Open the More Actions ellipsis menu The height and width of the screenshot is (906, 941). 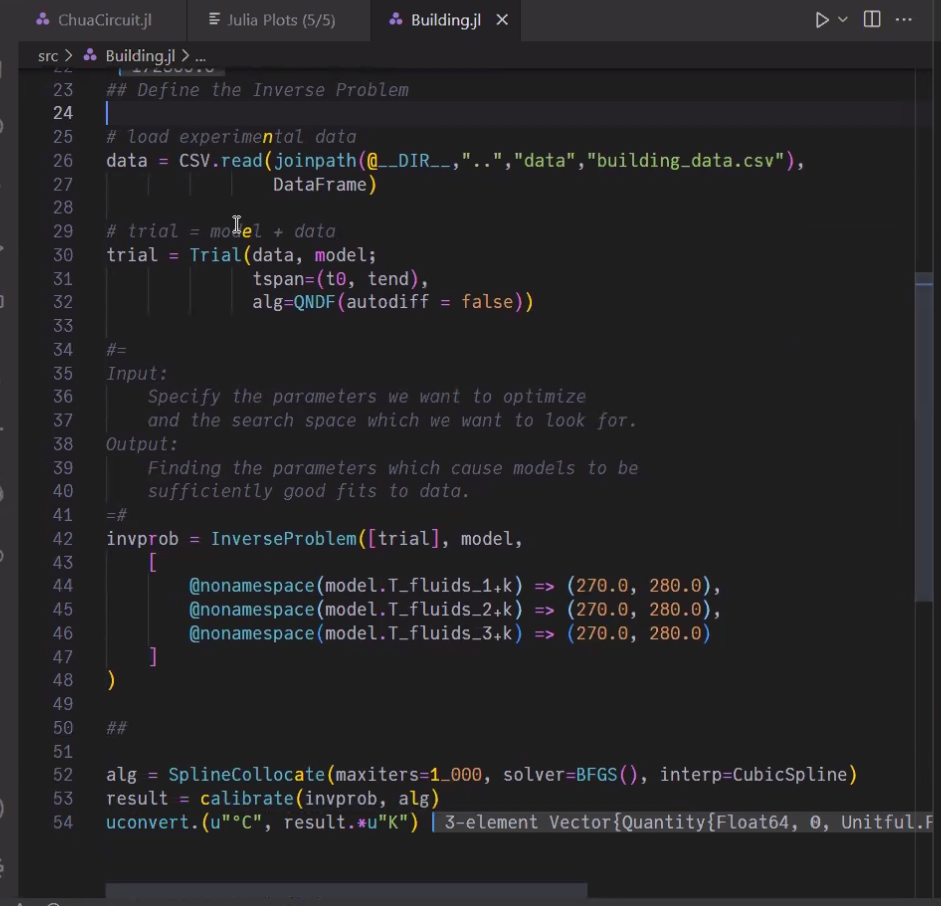[903, 20]
